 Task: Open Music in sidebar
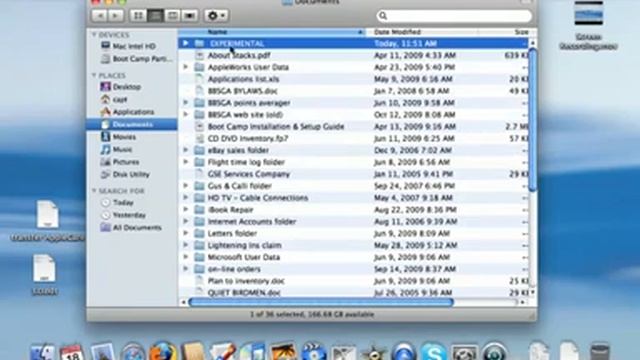117,149
